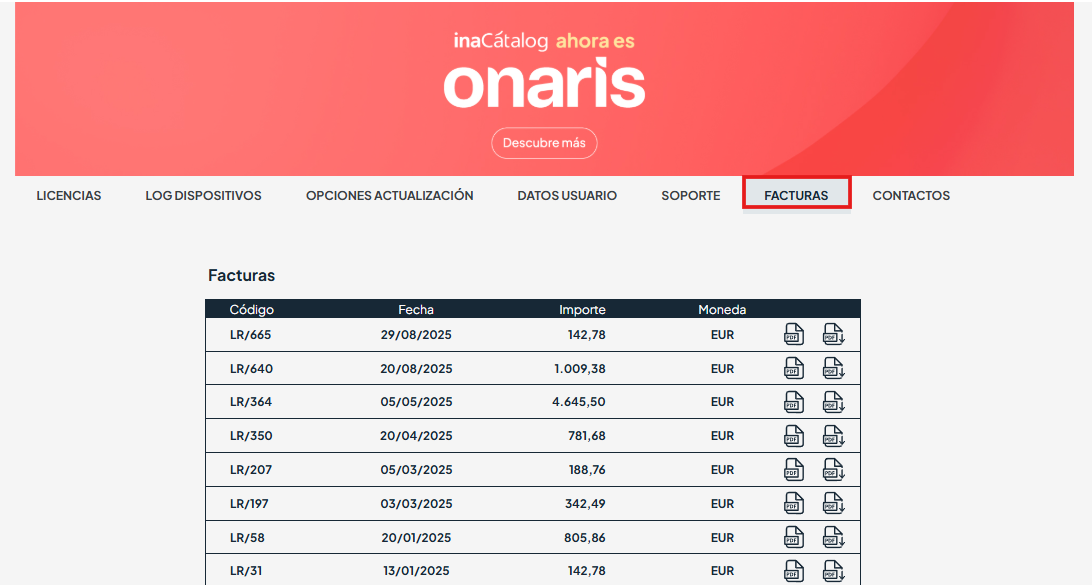Viewport: 1092px width, 585px height.
Task: Click the Moneda column header
Action: [722, 309]
